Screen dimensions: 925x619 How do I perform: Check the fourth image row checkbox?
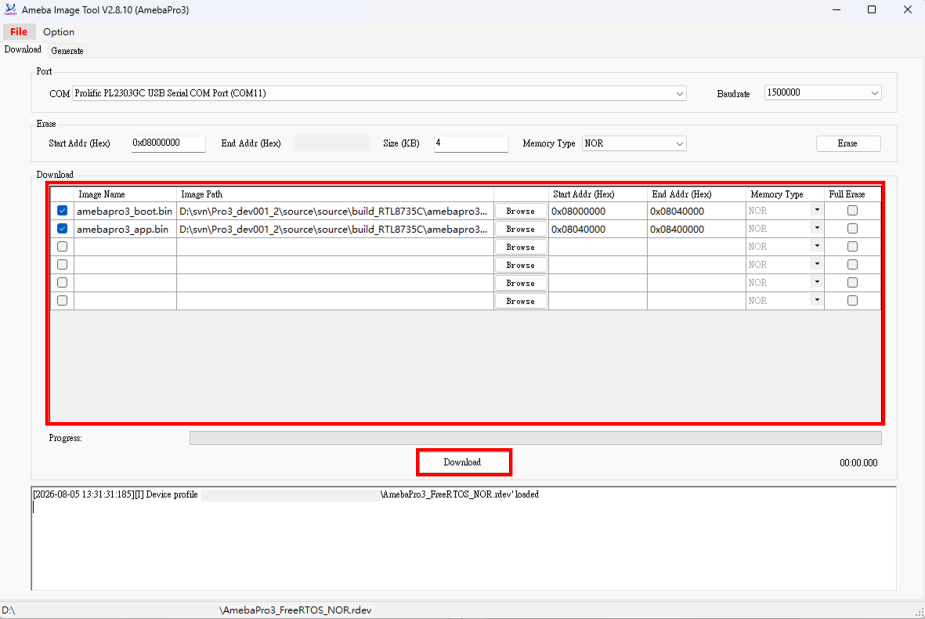[x=62, y=264]
